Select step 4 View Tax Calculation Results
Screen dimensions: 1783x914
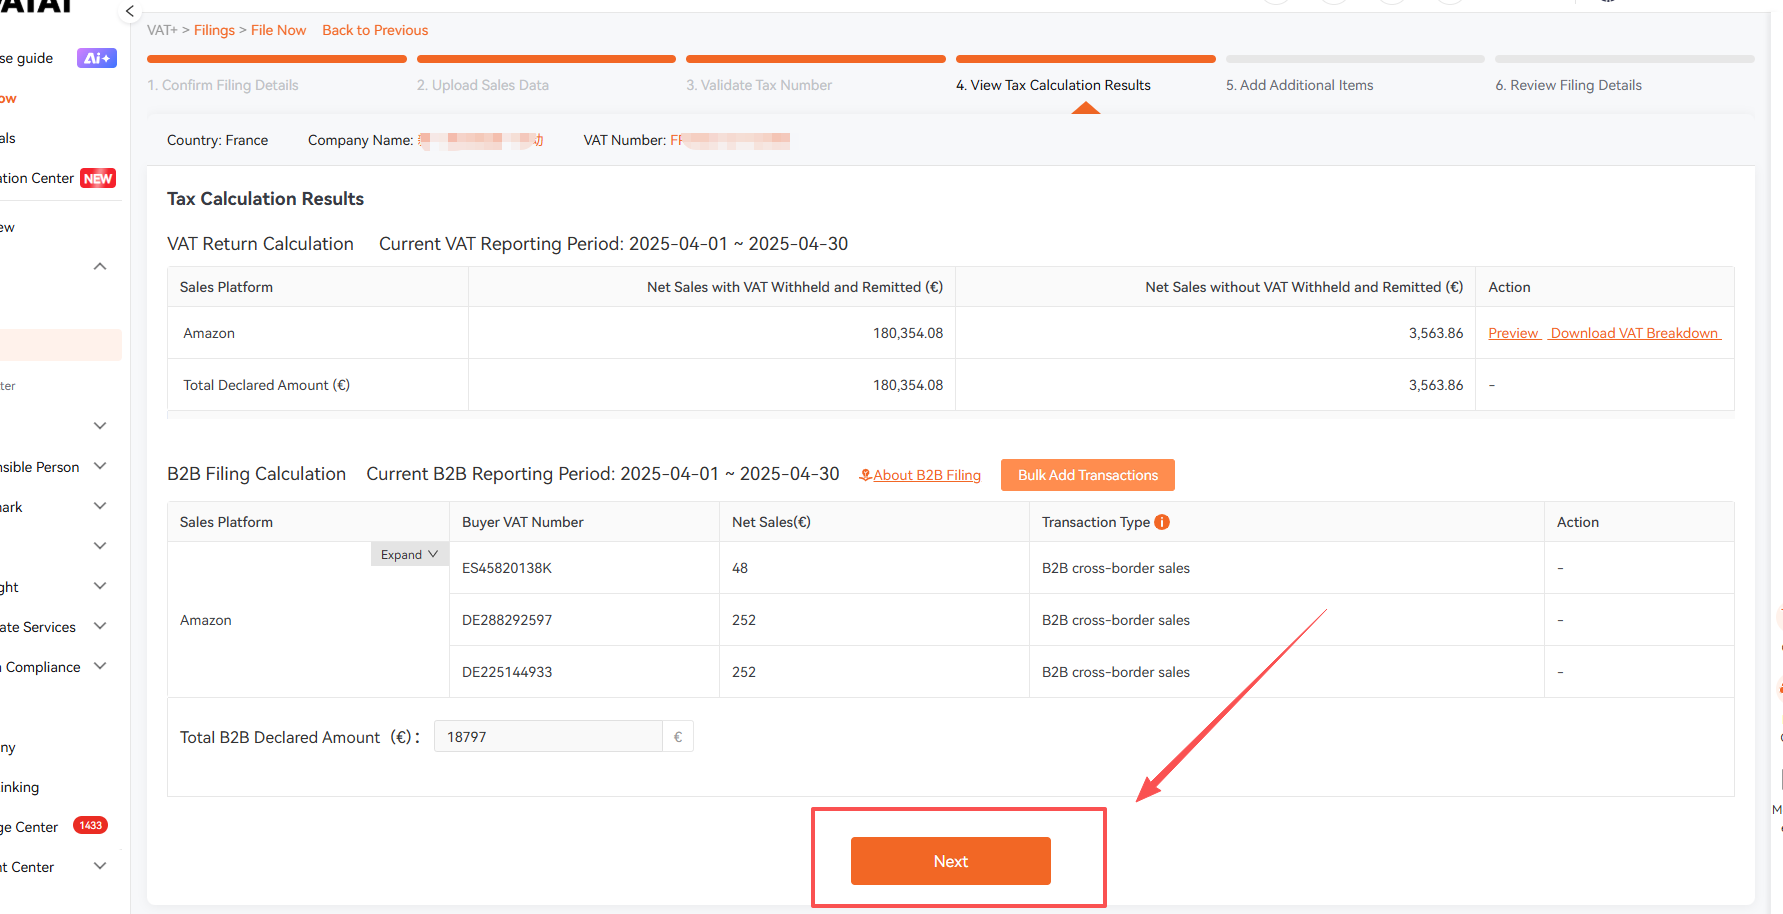tap(1053, 85)
